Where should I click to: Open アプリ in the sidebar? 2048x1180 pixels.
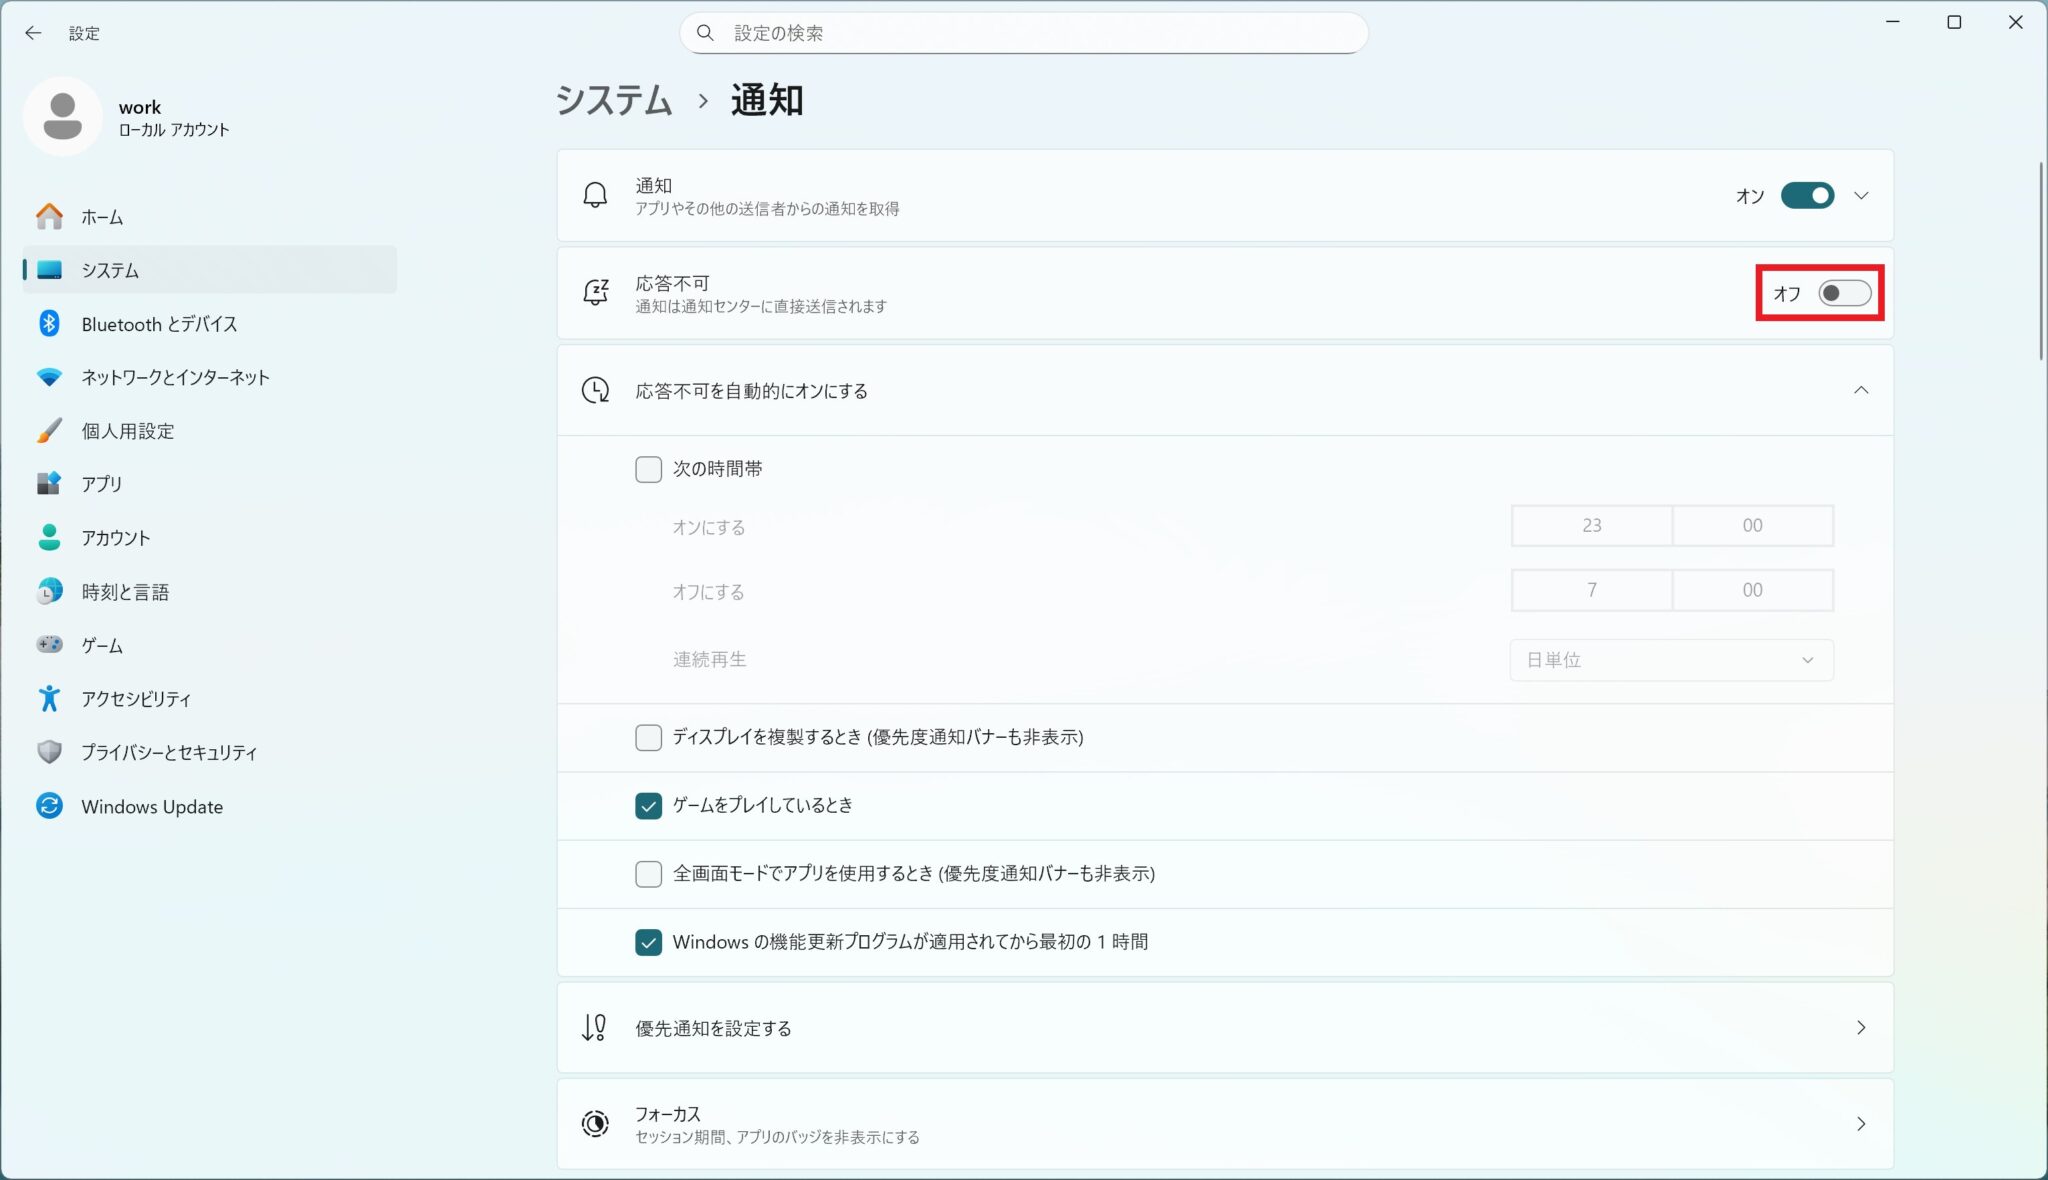pyautogui.click(x=102, y=484)
